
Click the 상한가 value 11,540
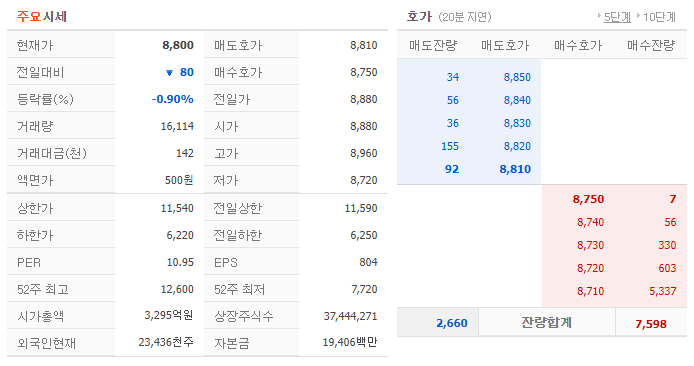coord(177,208)
